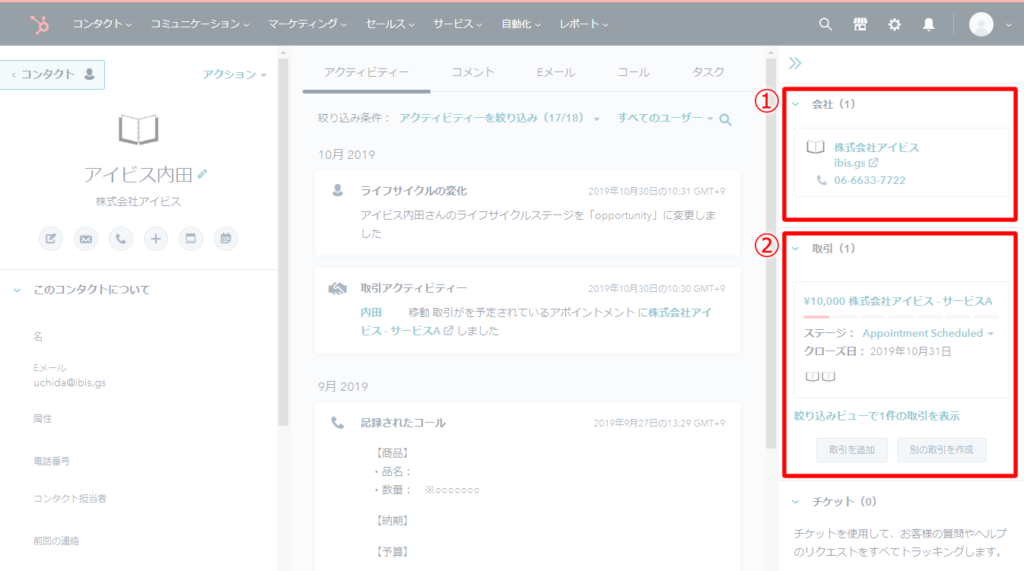This screenshot has width=1024, height=571.
Task: Click the 別の取引を作成 button
Action: click(941, 449)
